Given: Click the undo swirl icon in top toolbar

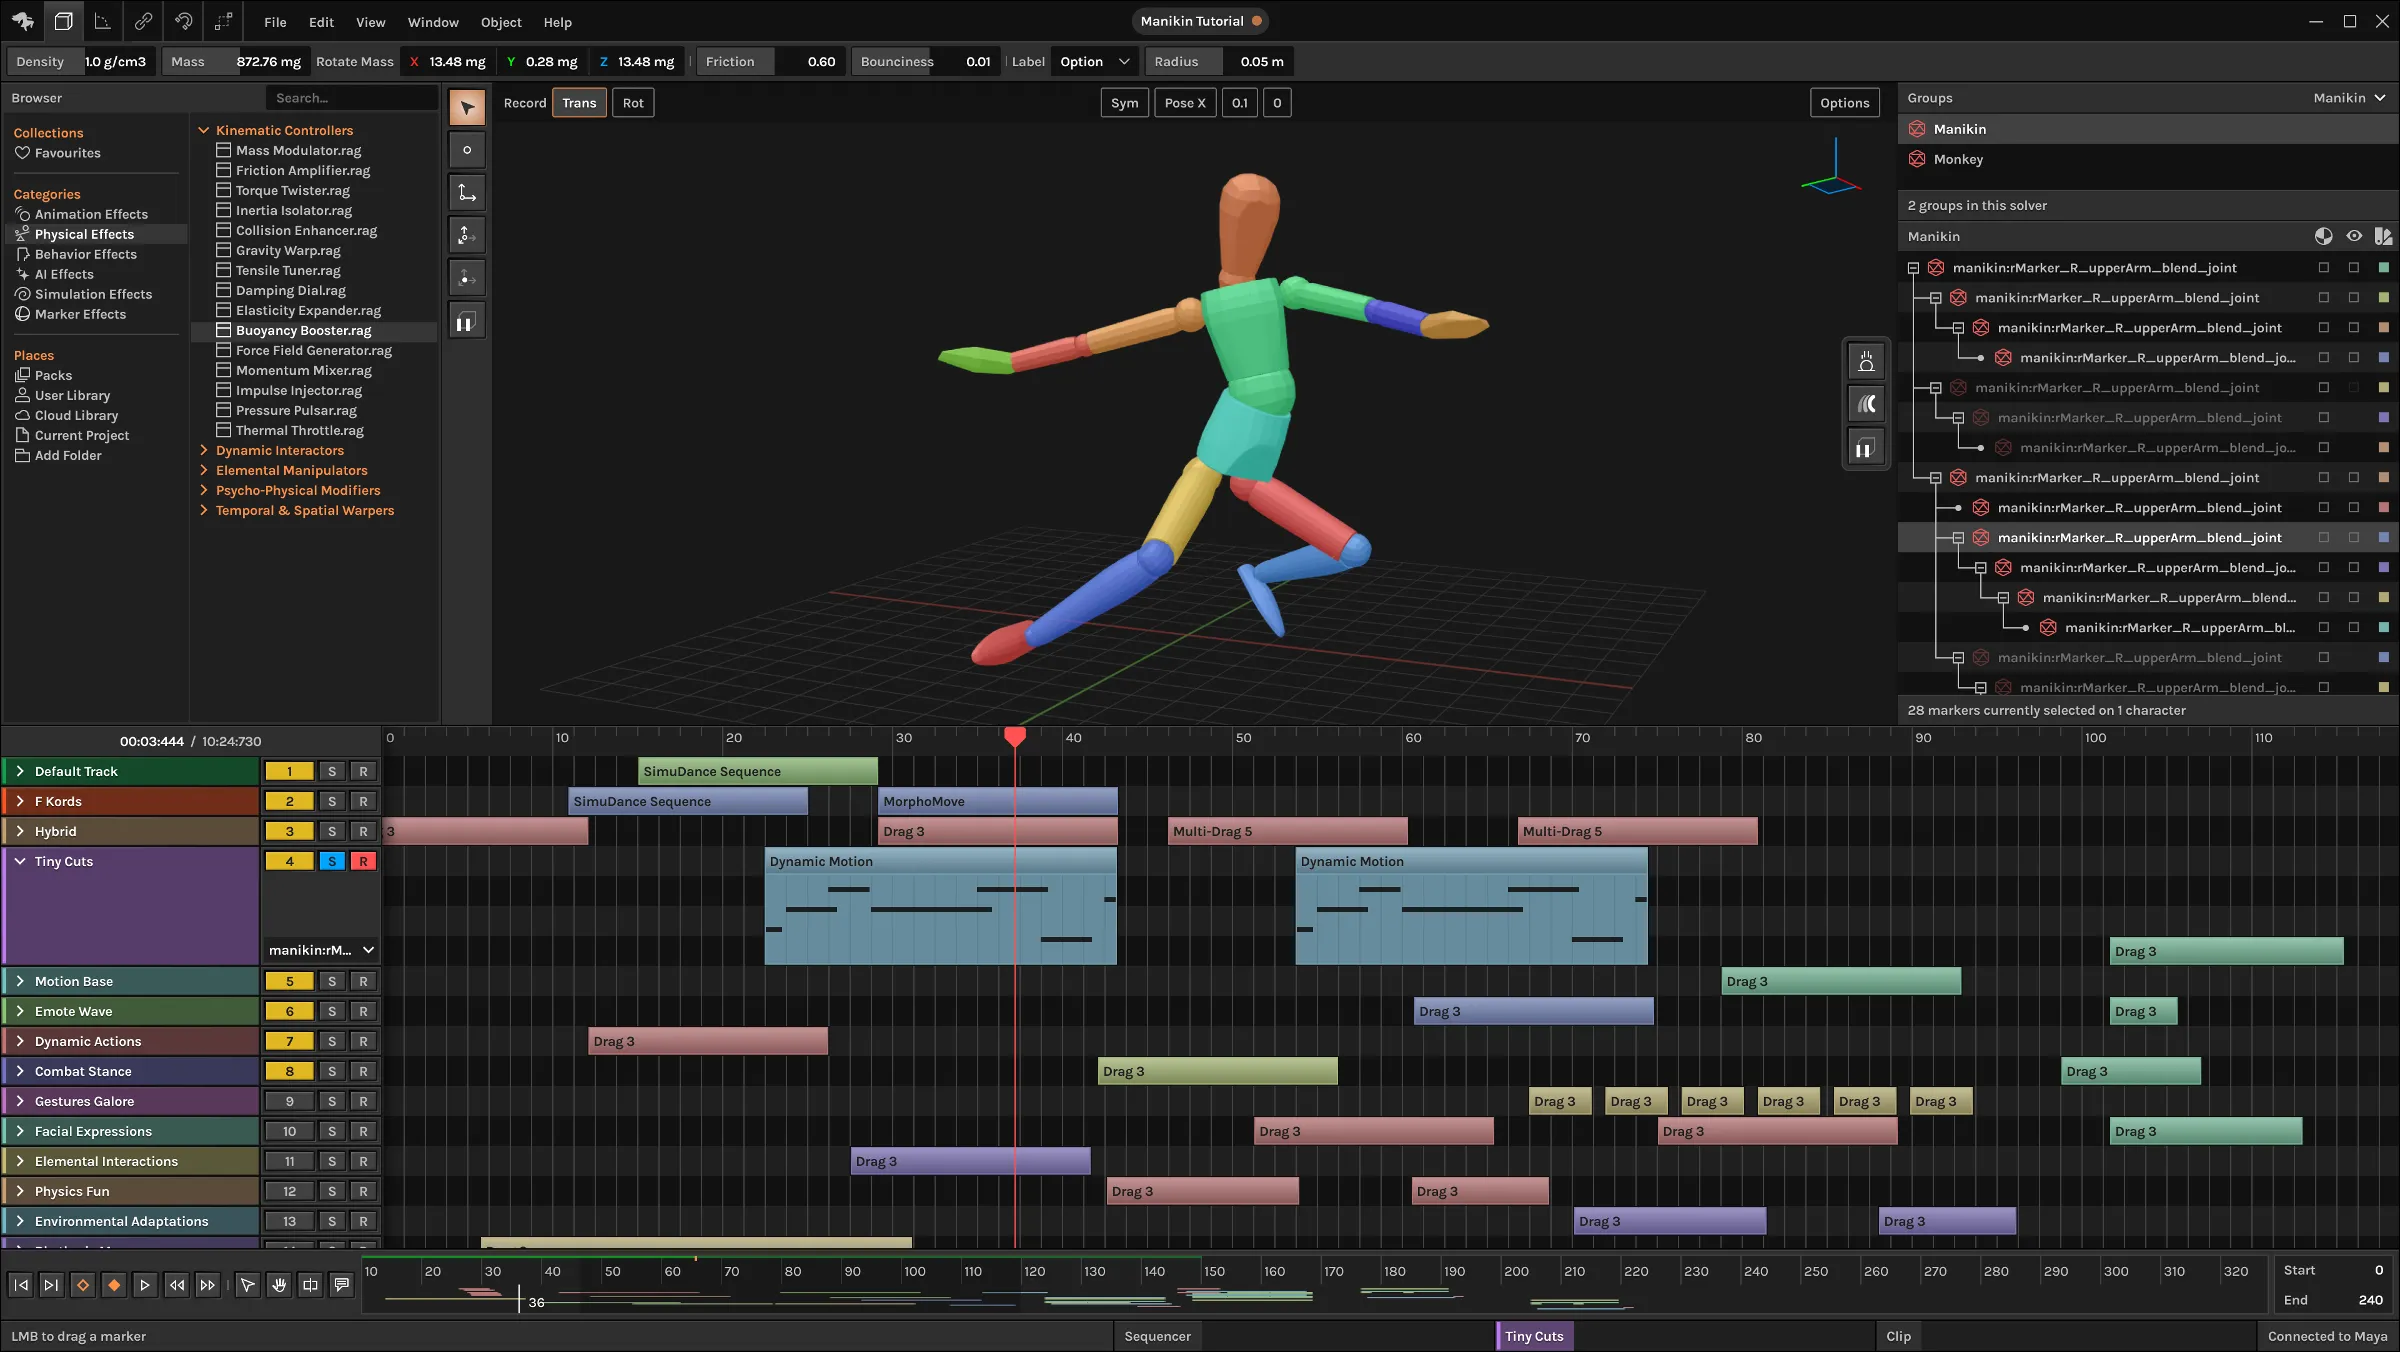Looking at the screenshot, I should pos(183,21).
